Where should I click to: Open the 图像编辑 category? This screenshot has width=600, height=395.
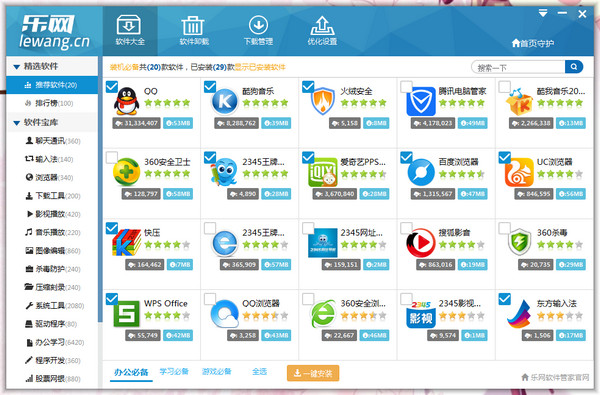click(52, 251)
